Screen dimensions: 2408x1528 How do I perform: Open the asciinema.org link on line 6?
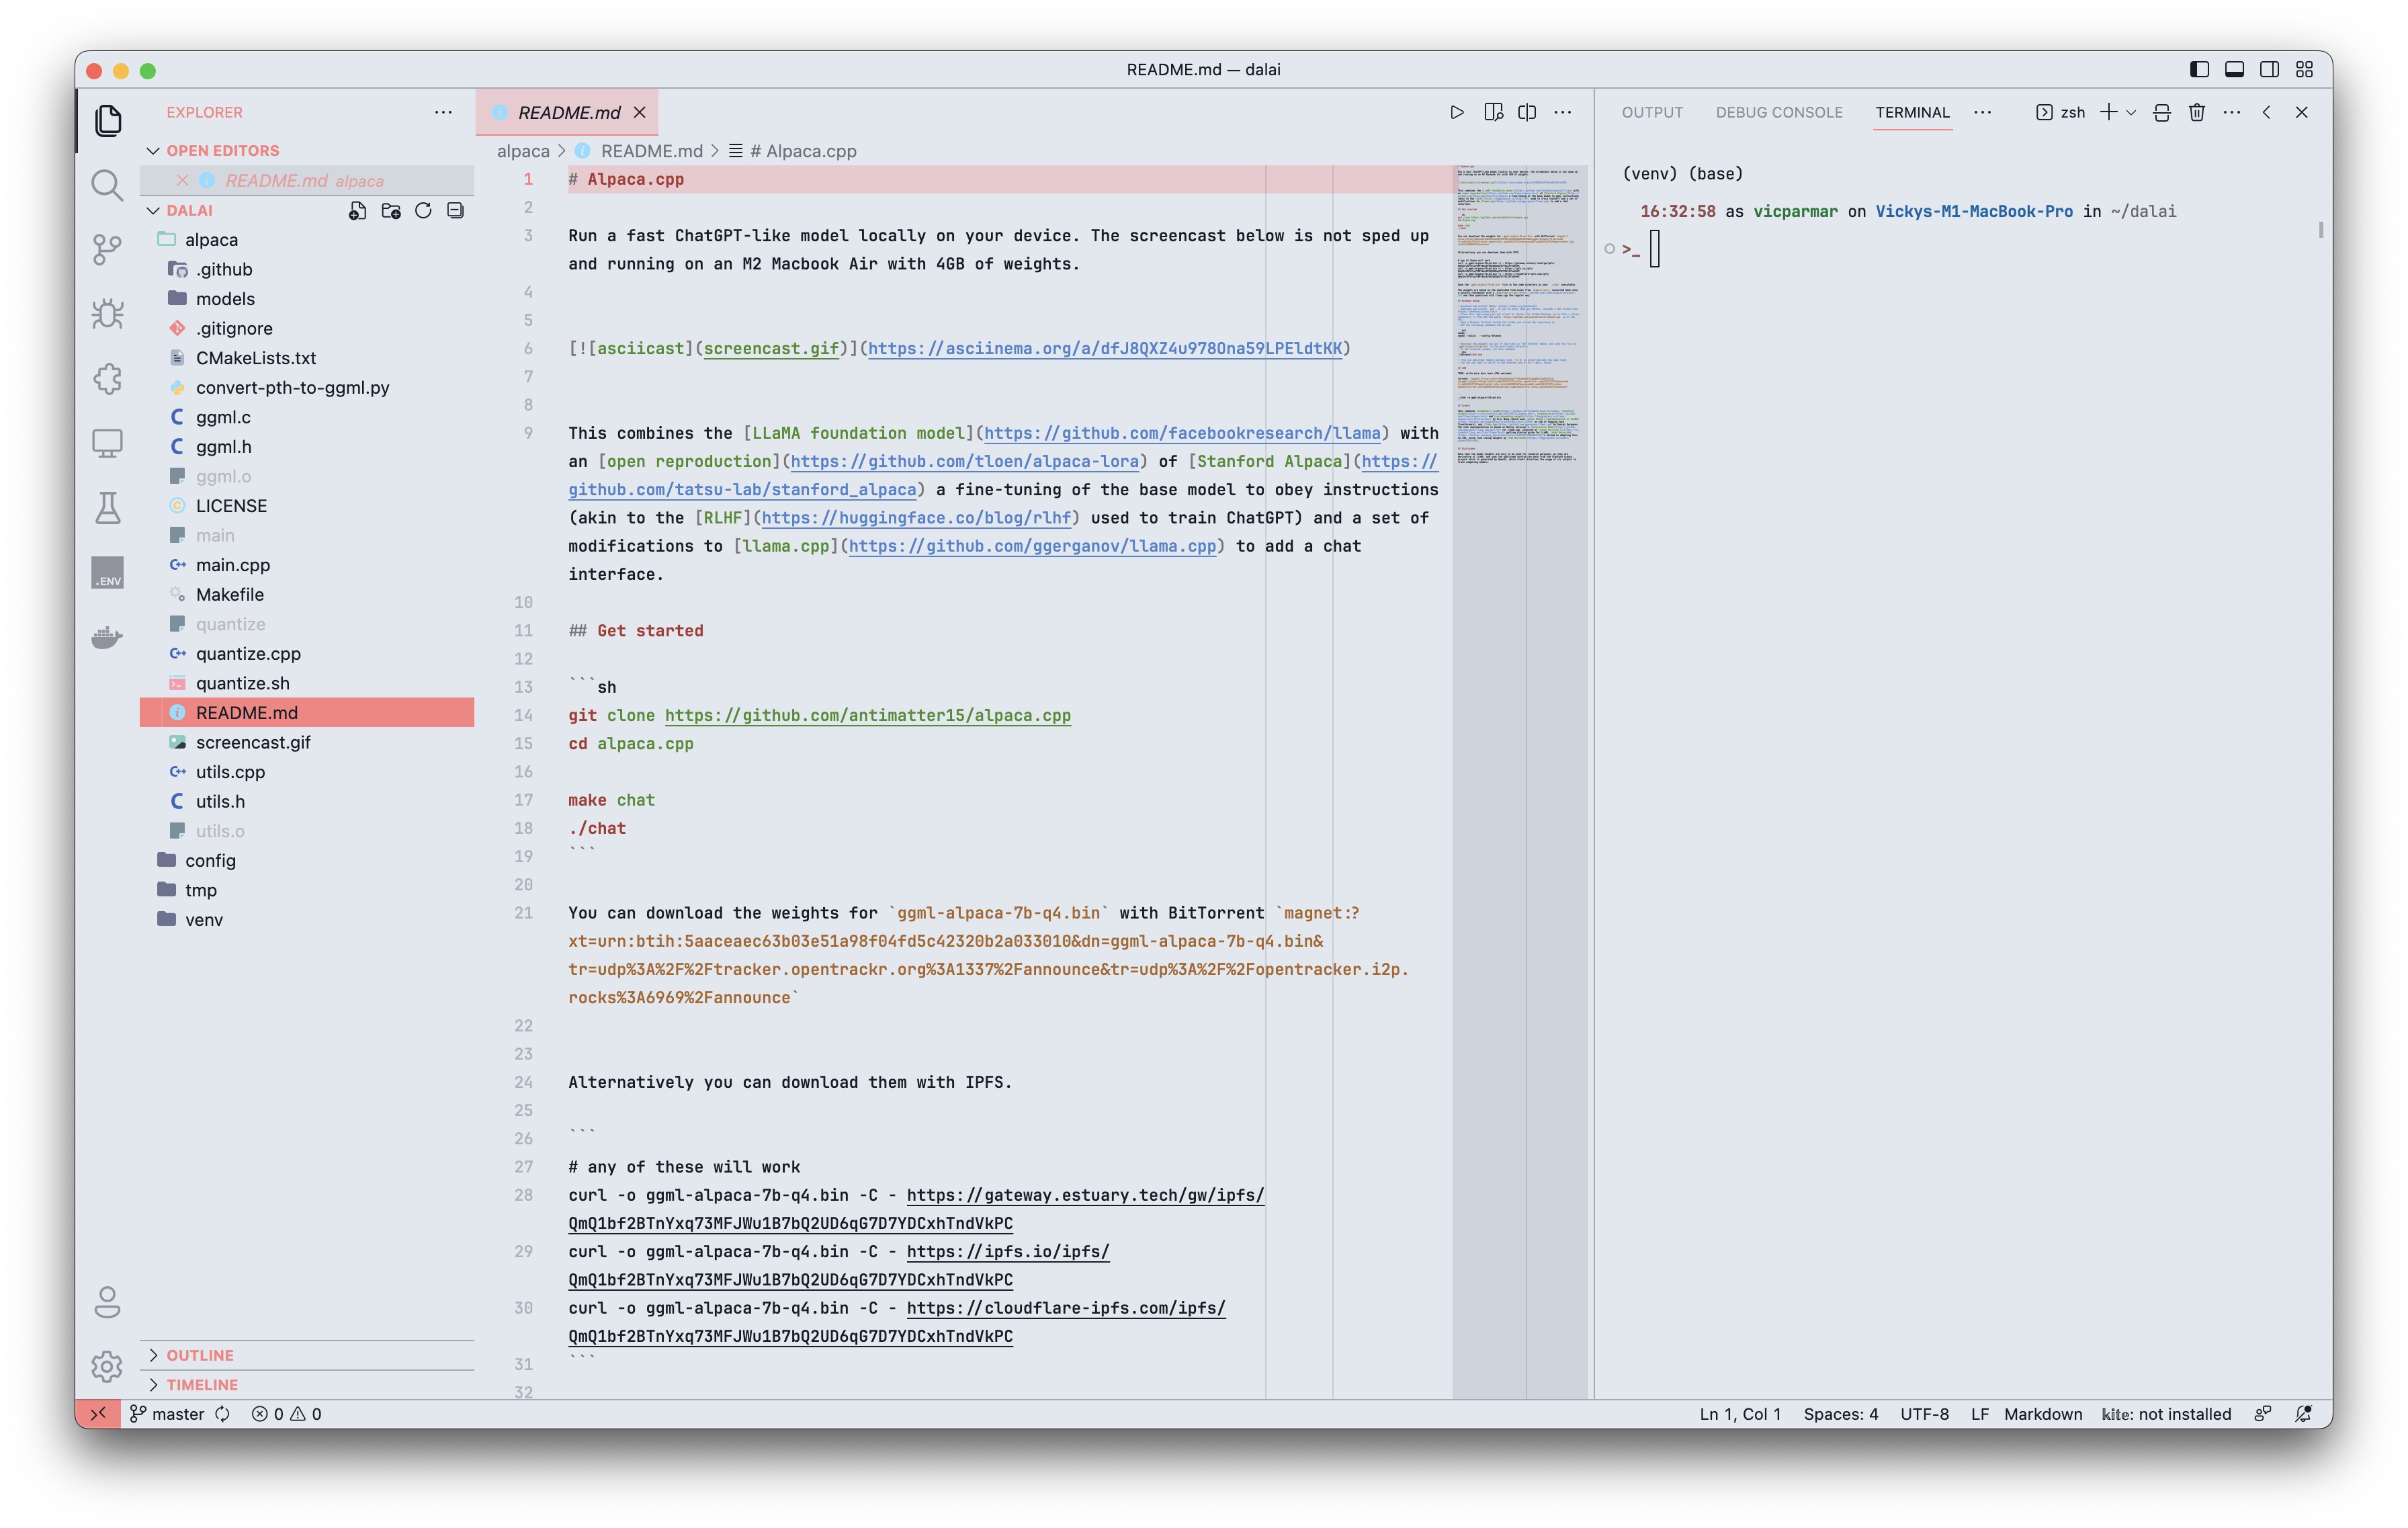pyautogui.click(x=1105, y=348)
